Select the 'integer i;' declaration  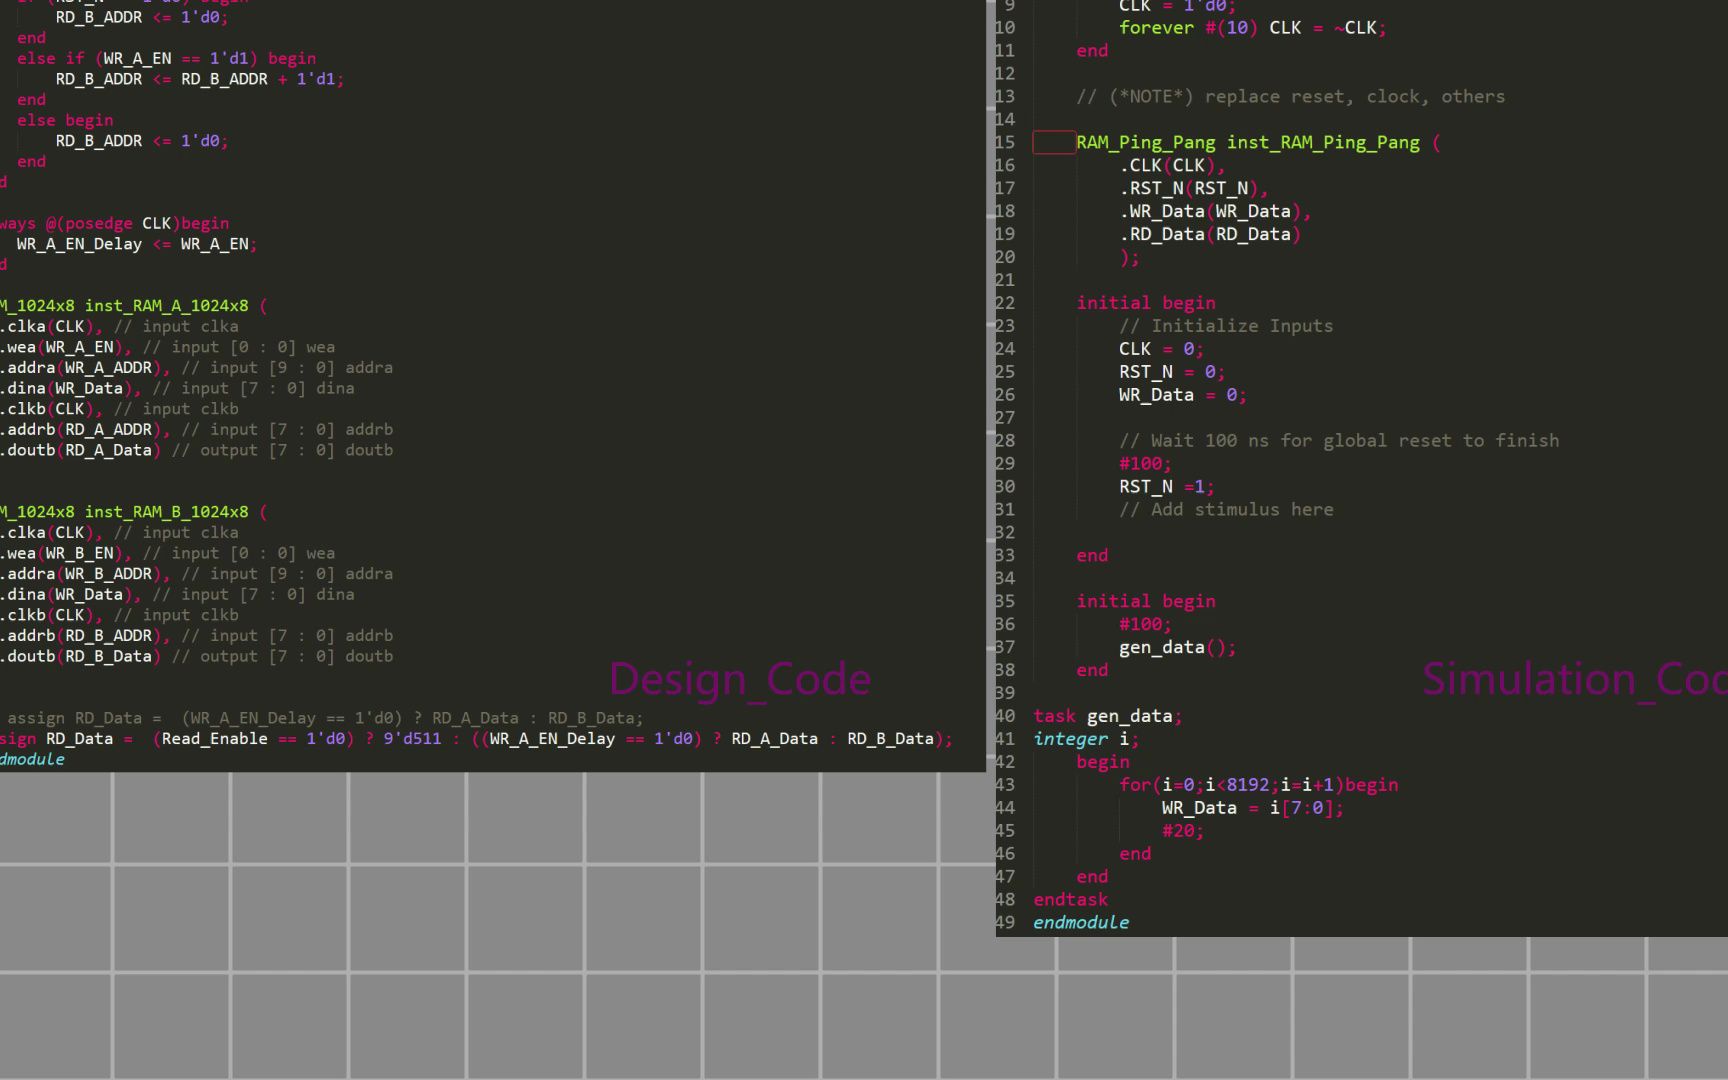(1087, 739)
